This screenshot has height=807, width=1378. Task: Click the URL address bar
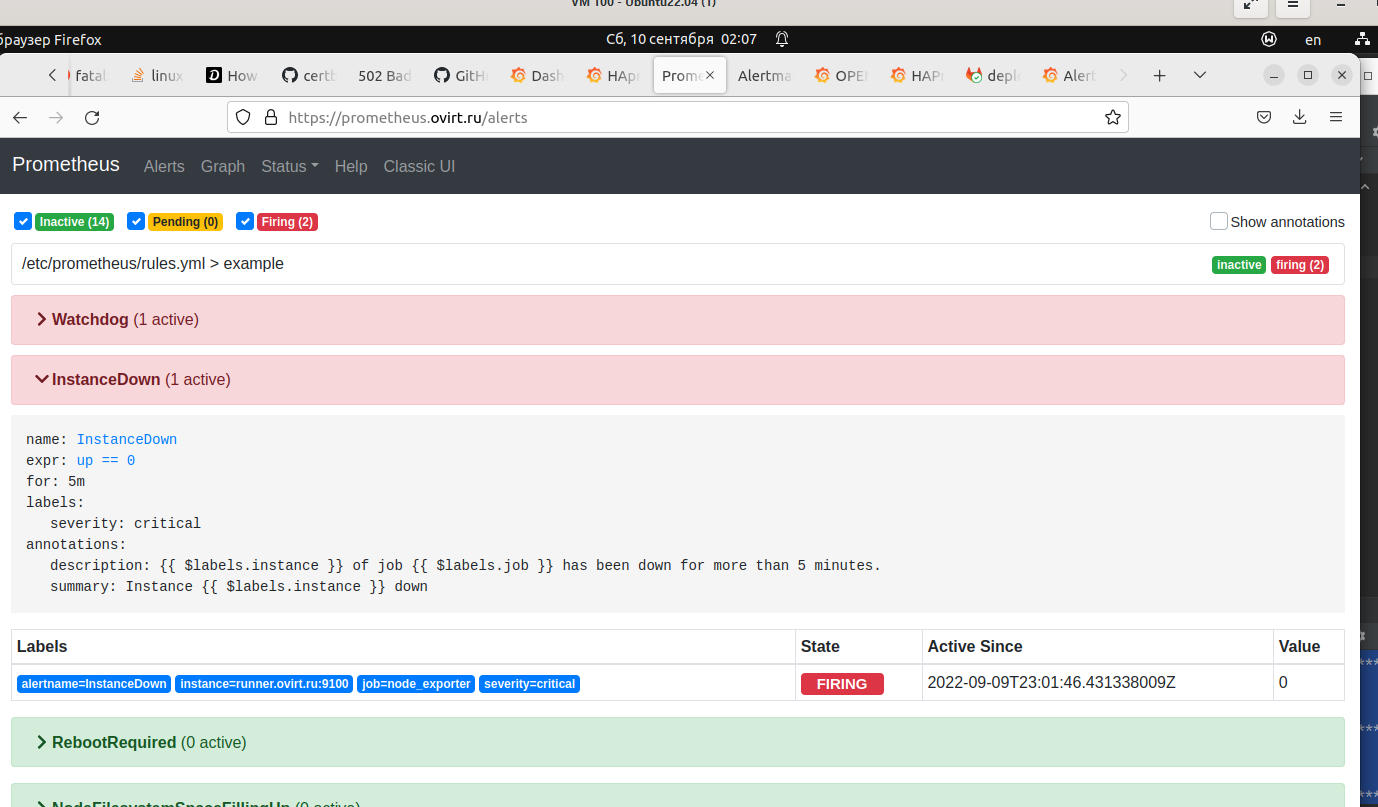678,117
